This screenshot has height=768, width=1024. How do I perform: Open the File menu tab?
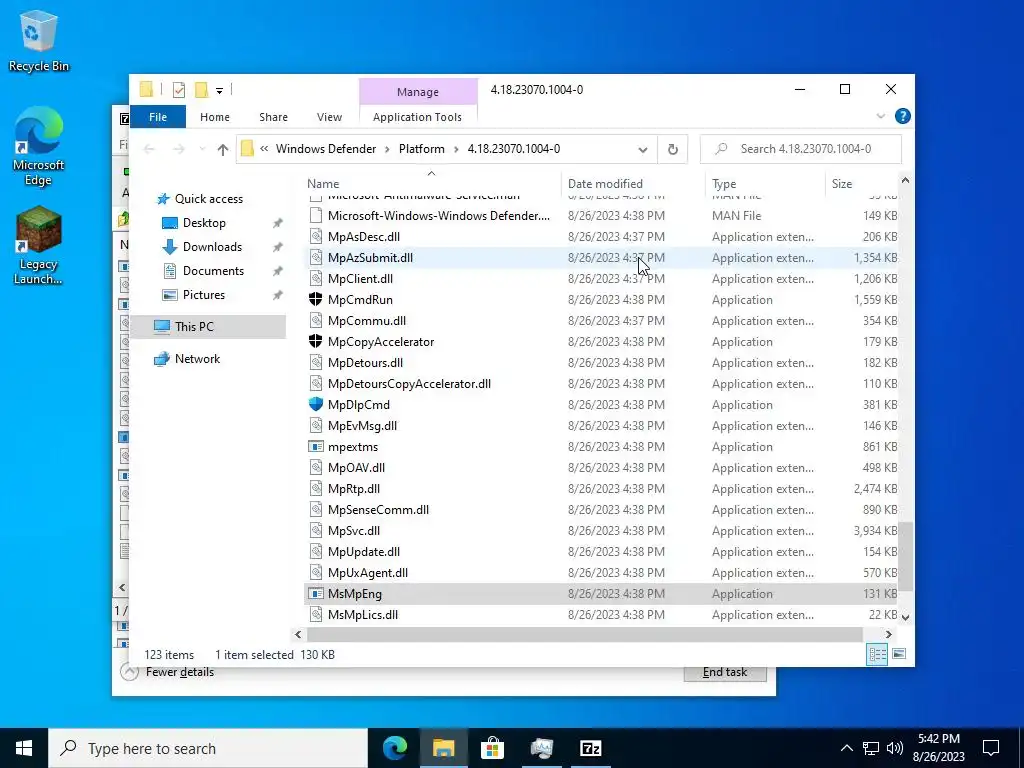(x=158, y=117)
